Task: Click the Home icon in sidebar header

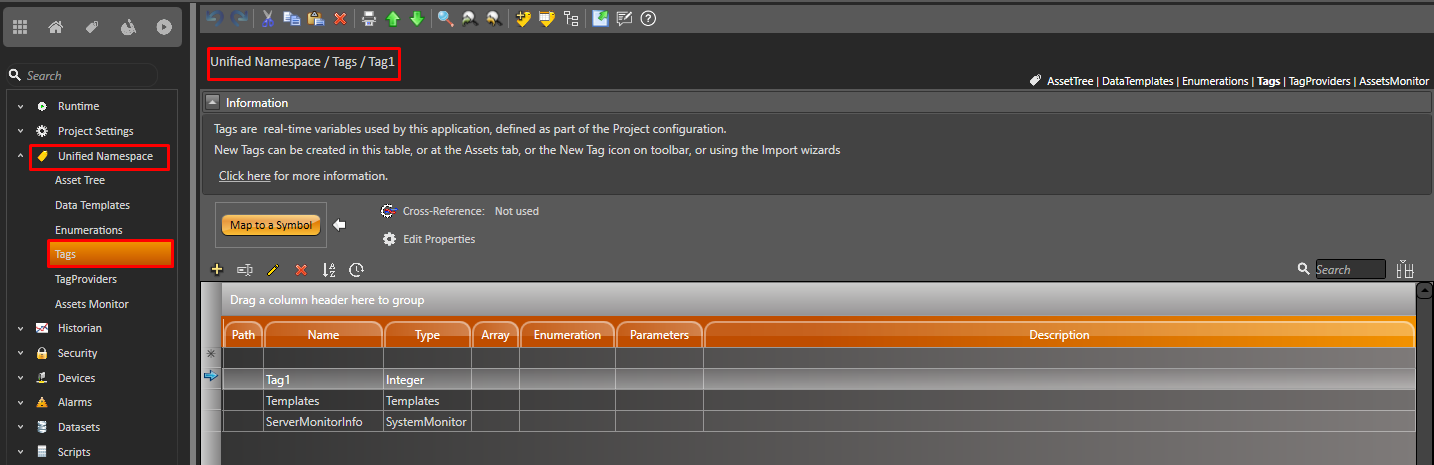Action: (55, 28)
